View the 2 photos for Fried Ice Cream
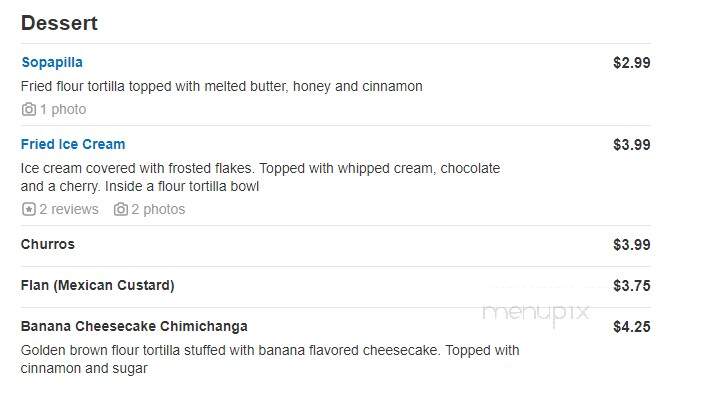 pyautogui.click(x=158, y=209)
